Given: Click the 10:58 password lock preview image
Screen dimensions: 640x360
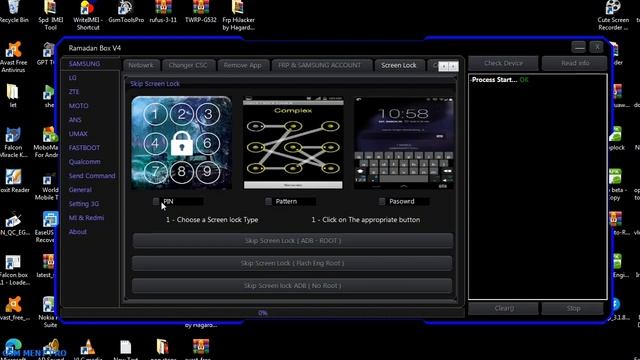Looking at the screenshot, I should [x=404, y=143].
